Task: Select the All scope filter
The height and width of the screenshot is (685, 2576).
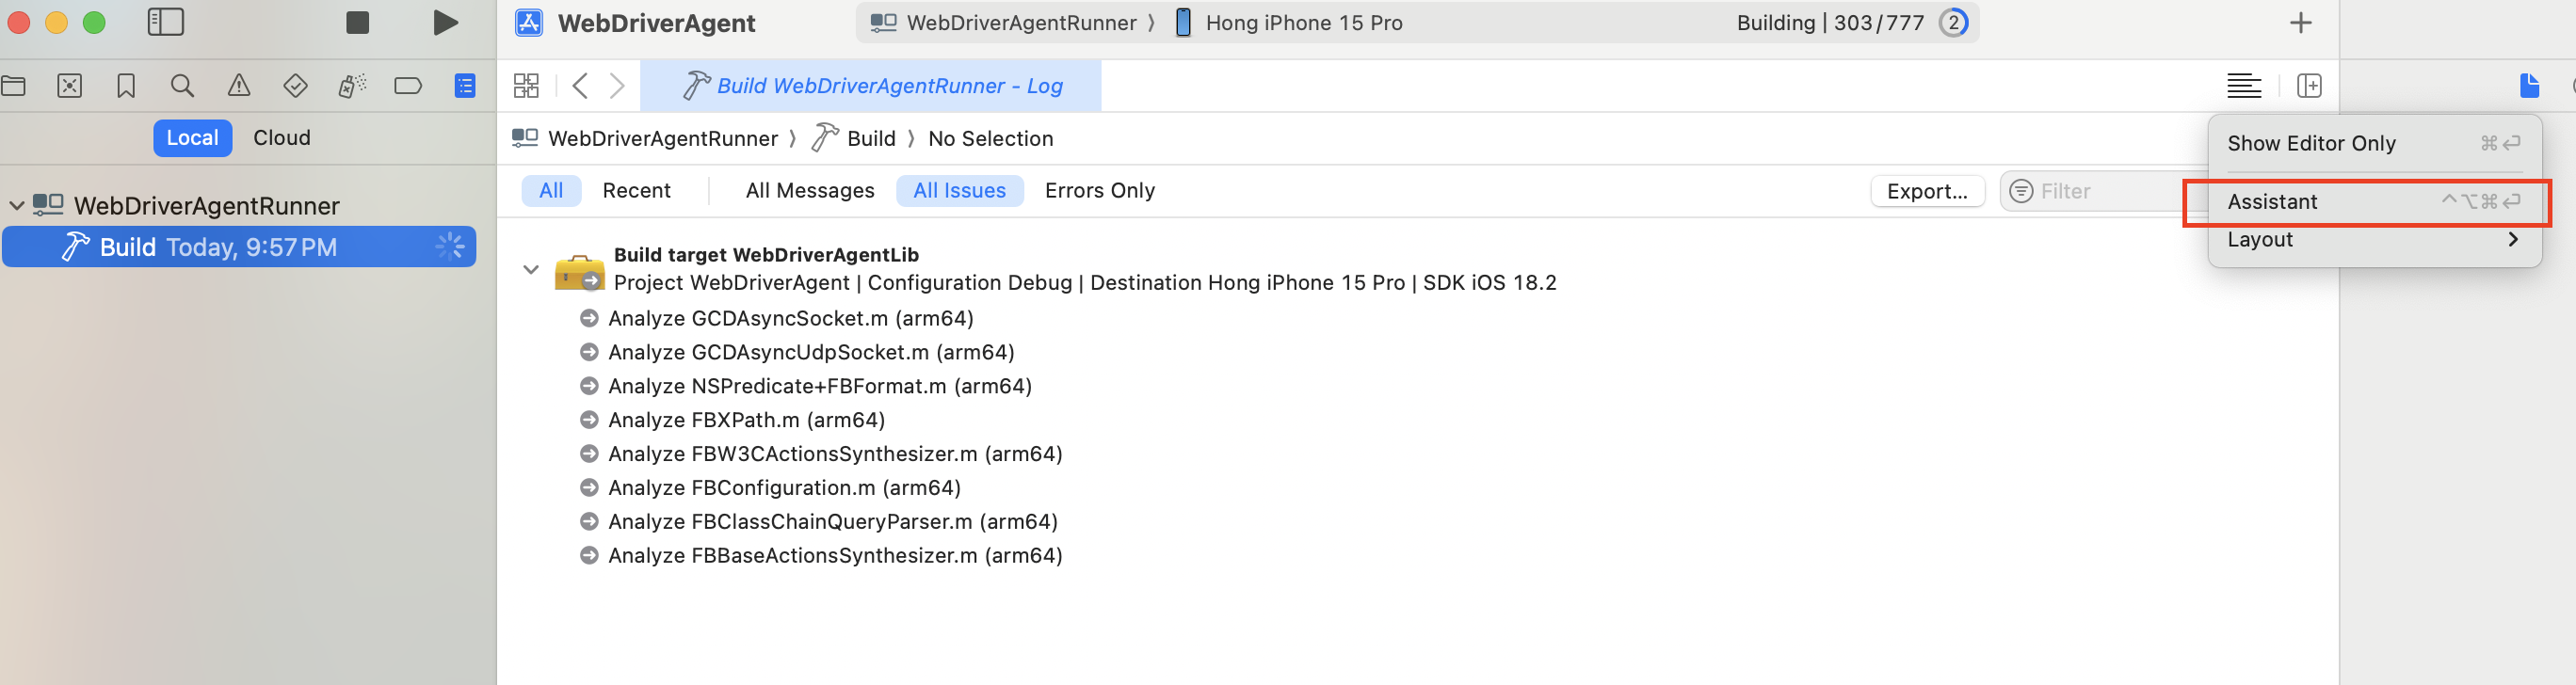Action: (x=551, y=191)
